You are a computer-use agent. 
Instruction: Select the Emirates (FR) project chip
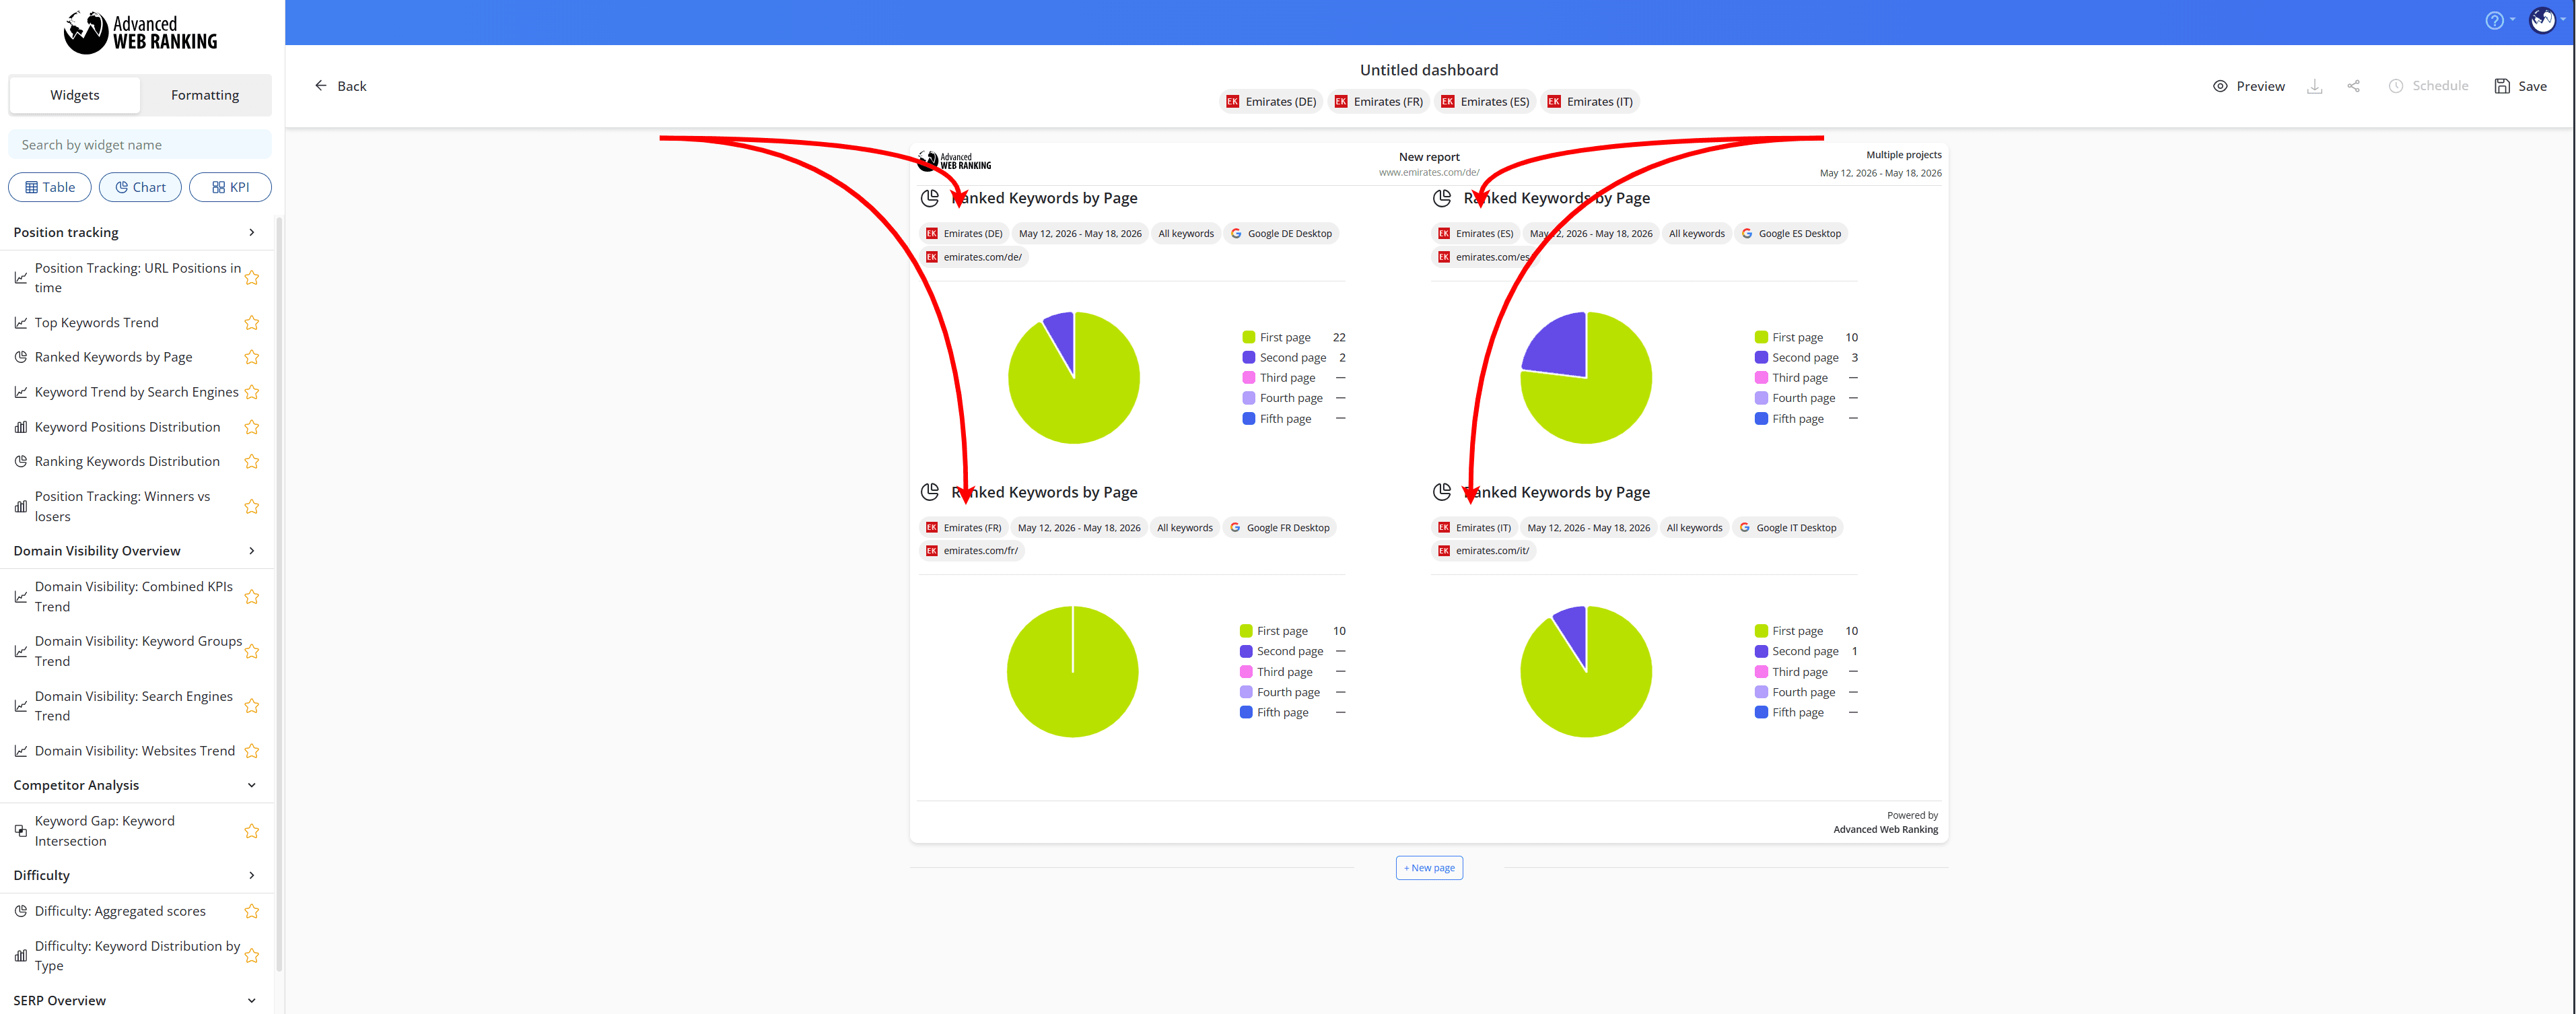coord(1379,101)
